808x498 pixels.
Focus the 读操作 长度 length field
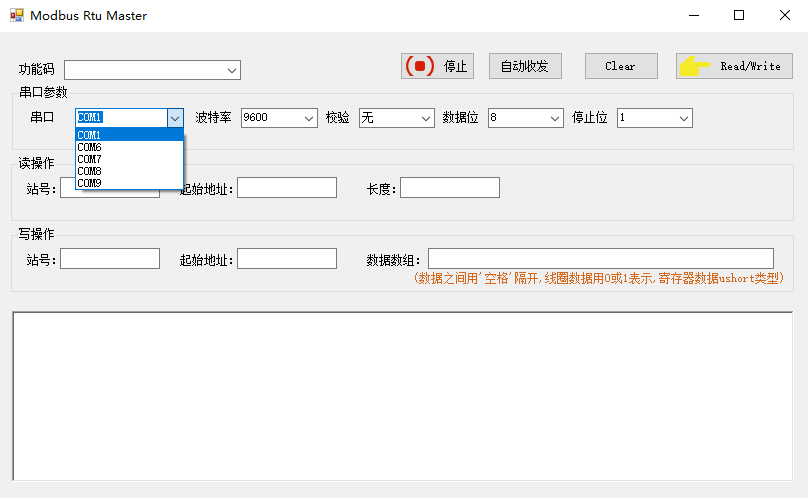[x=450, y=188]
